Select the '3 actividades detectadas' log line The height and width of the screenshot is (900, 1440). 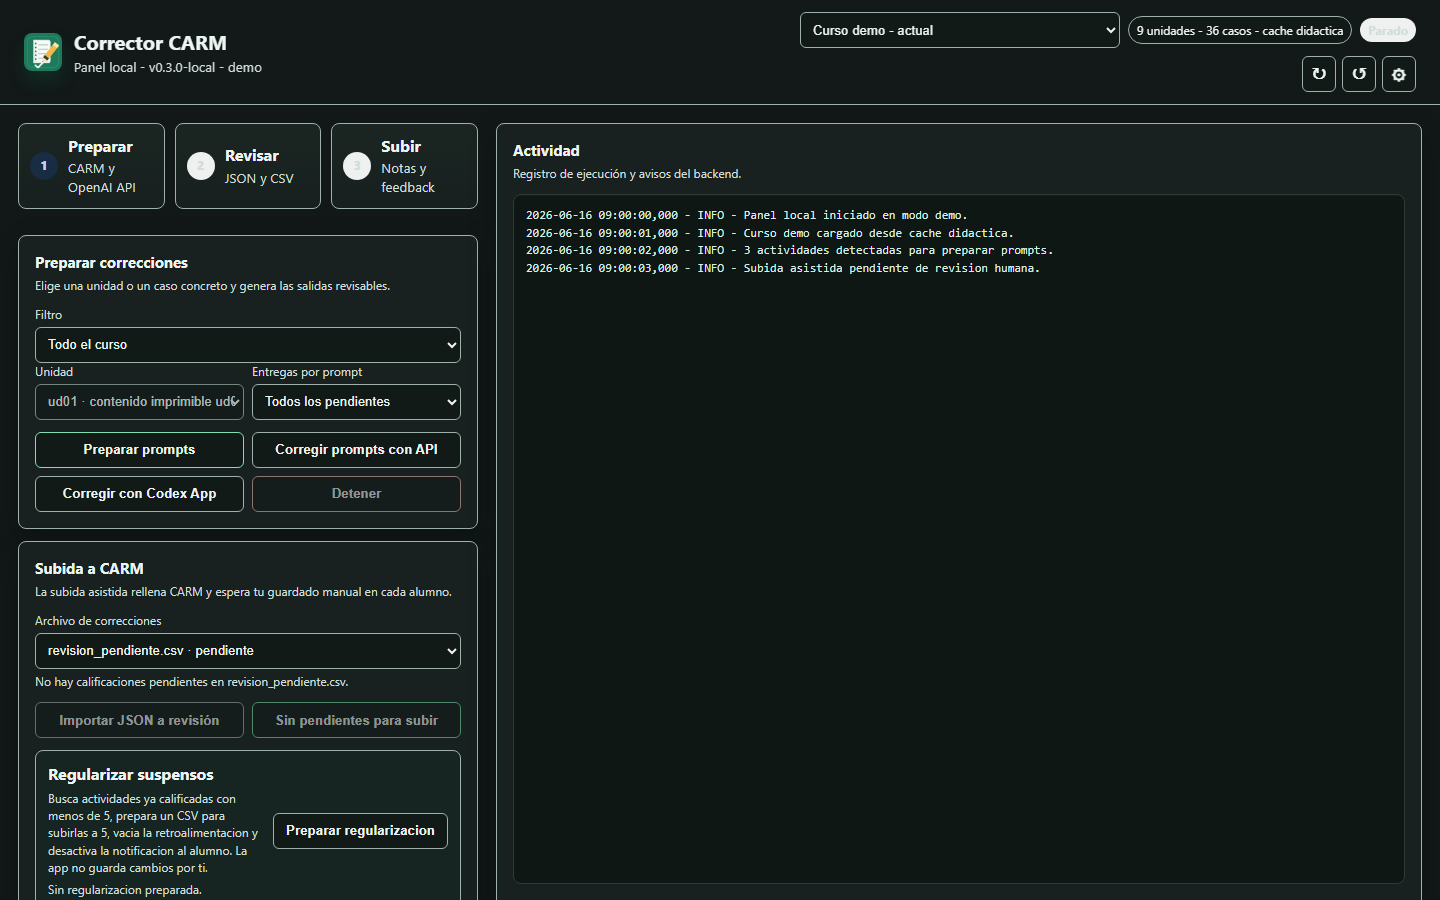790,250
